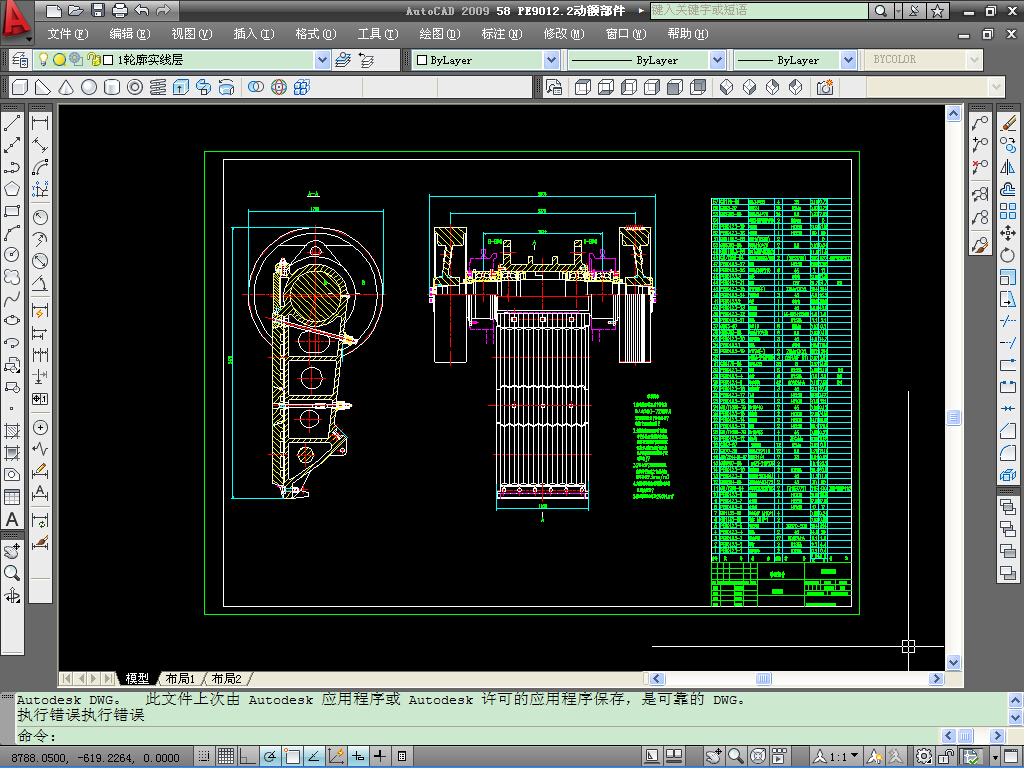Toggle layer on/off lightbulb icon
The image size is (1024, 768).
(43, 60)
